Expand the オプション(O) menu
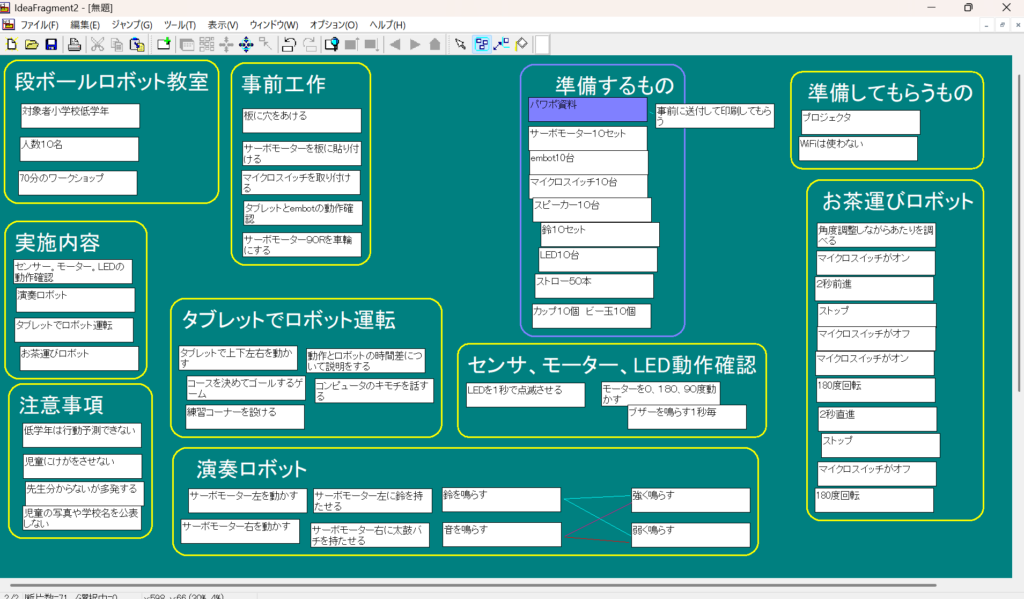This screenshot has height=599, width=1024. point(334,24)
